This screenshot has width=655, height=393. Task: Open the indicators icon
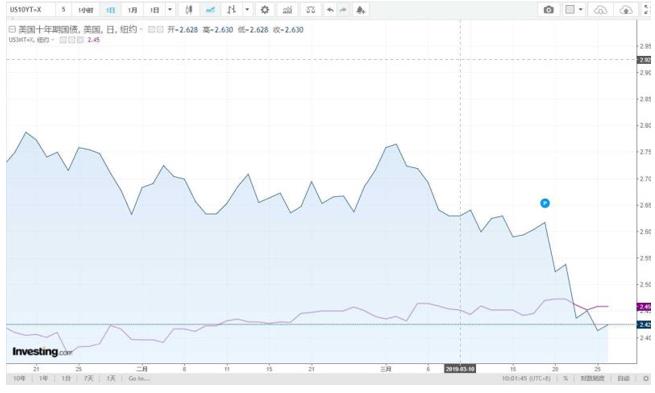pyautogui.click(x=287, y=10)
